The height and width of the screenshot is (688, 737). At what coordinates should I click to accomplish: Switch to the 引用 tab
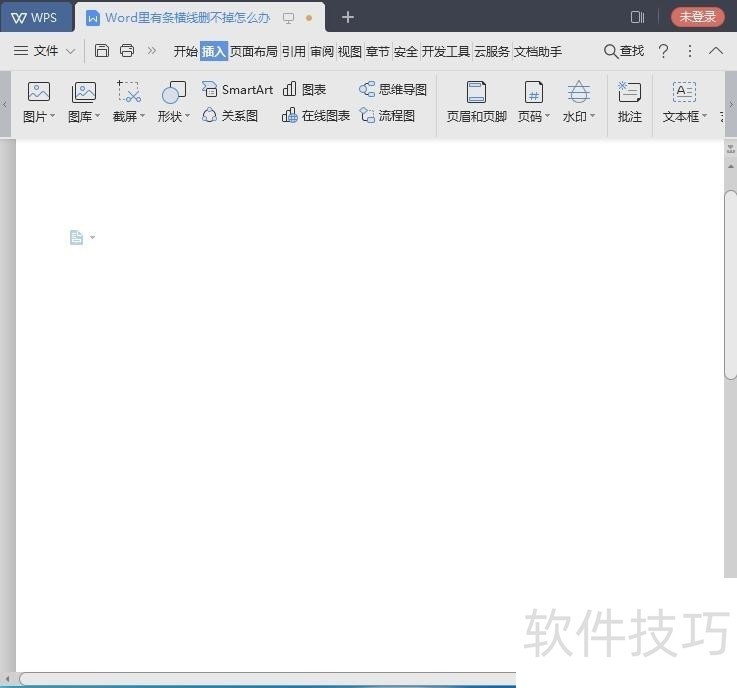(294, 51)
